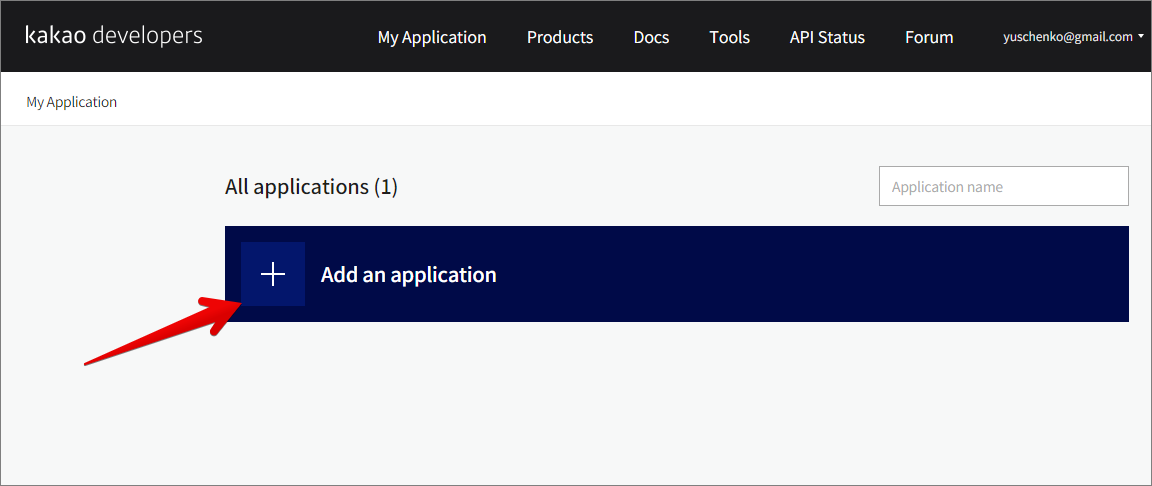Viewport: 1152px width, 486px height.
Task: Click the caret arrow beside the account email
Action: pyautogui.click(x=1141, y=37)
